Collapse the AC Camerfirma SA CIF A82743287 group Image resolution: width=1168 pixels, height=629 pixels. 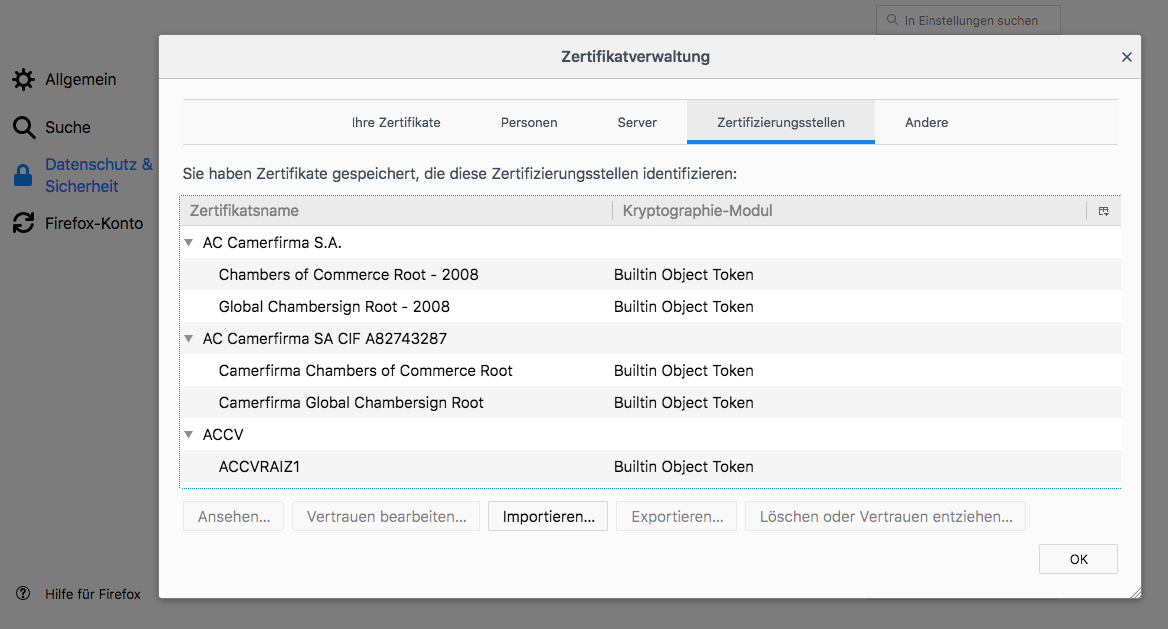point(189,338)
